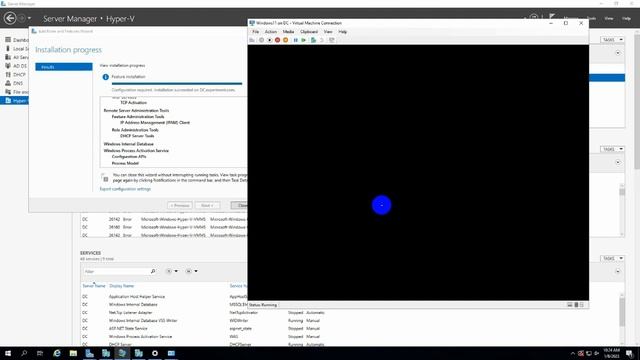Click the Revert icon in VM toolbar
Screen dimensions: 640x360
[x=322, y=40]
